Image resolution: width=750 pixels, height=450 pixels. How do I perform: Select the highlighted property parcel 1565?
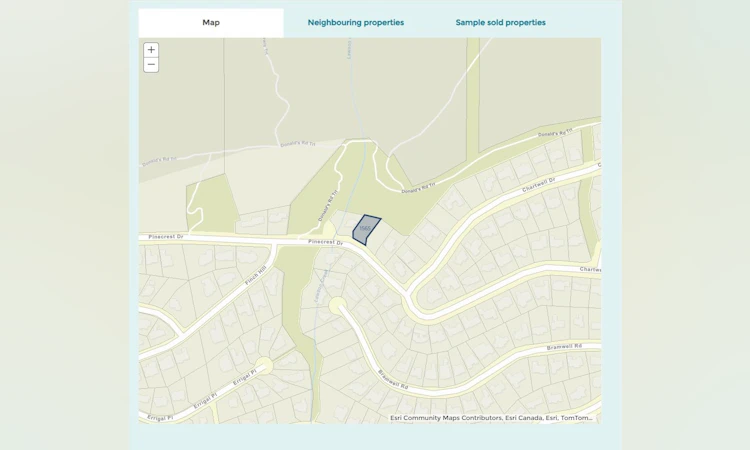(366, 230)
